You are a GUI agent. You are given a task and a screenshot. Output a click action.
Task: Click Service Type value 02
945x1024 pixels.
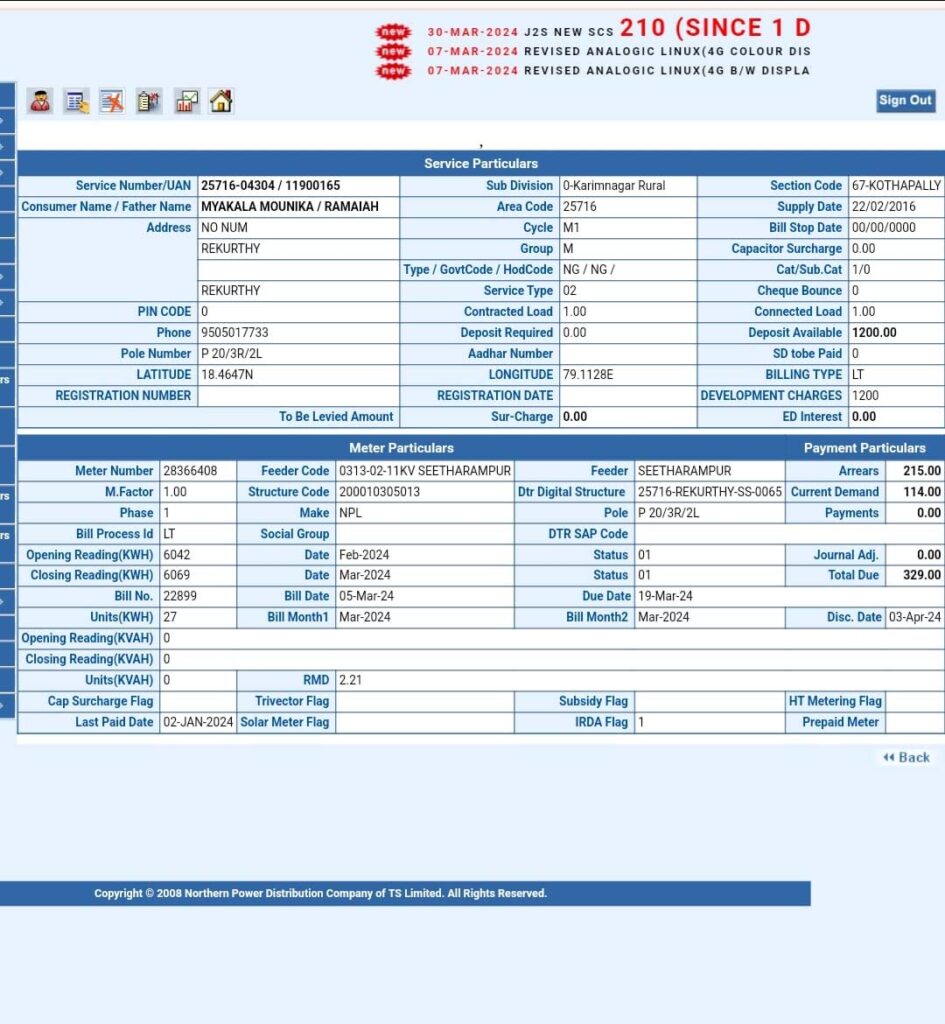point(569,291)
